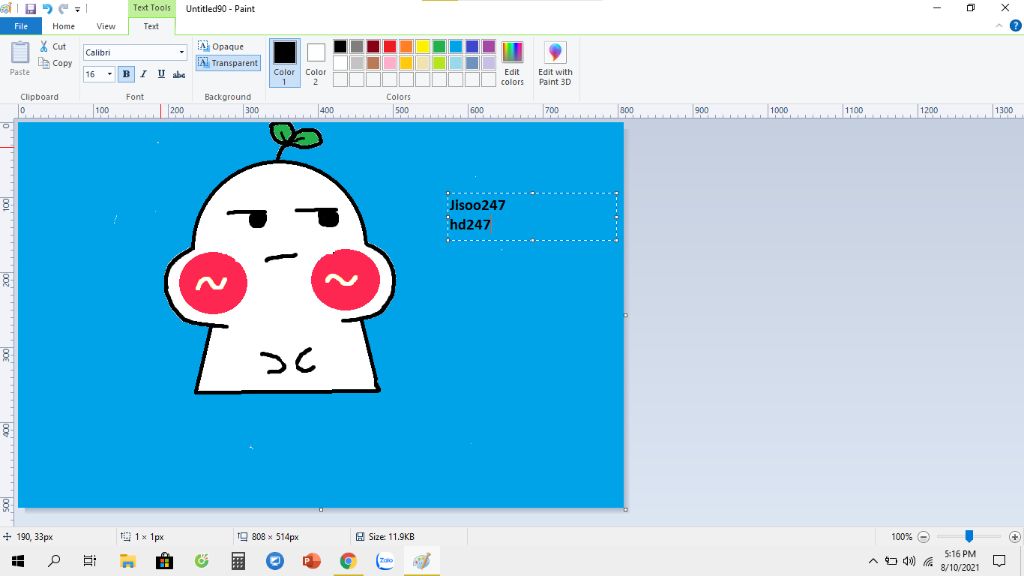Toggle Strikethrough formatting
This screenshot has height=576, width=1024.
click(x=179, y=74)
